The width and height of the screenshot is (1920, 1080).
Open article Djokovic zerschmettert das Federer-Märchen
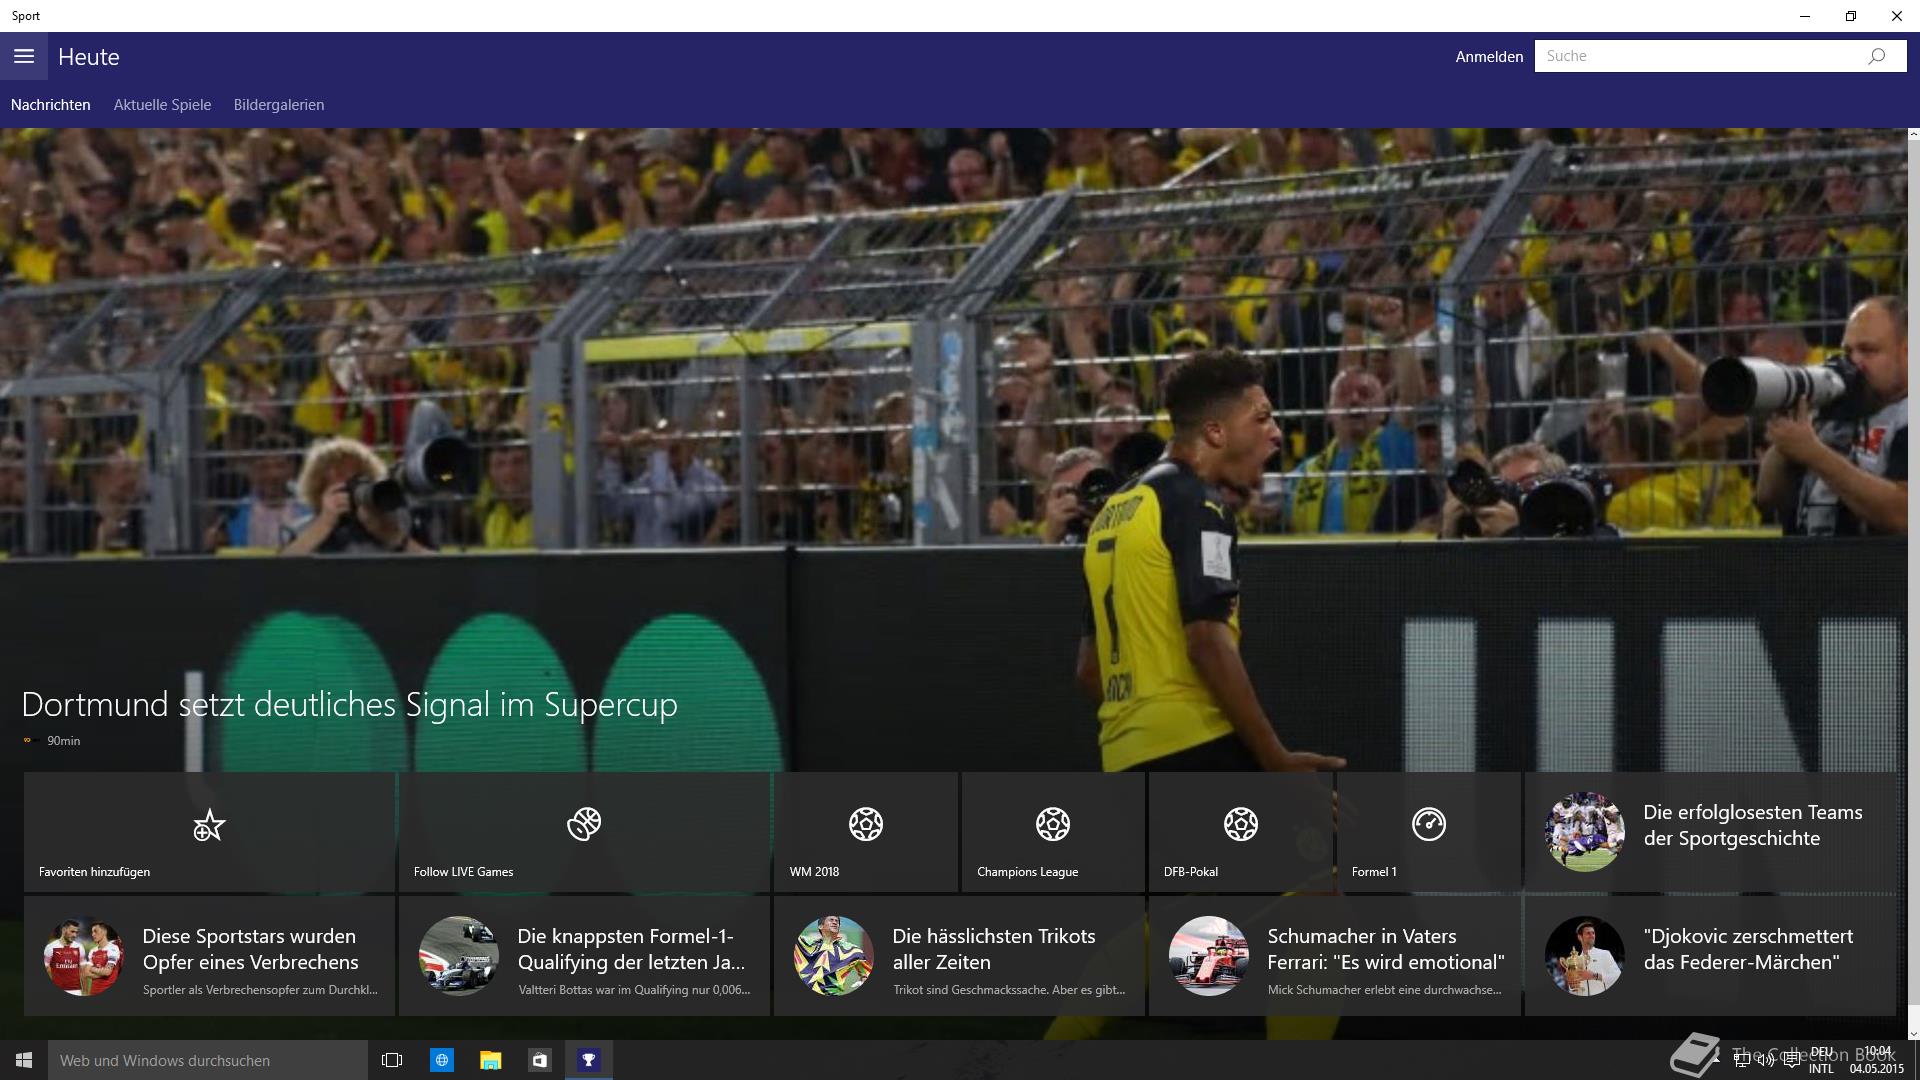[1710, 956]
